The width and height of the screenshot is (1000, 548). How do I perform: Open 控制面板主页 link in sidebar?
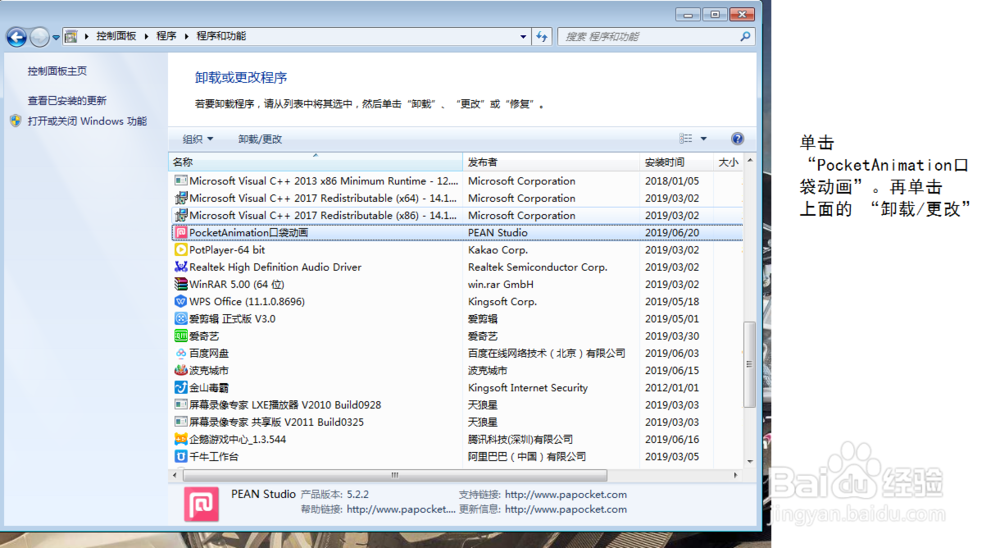click(x=57, y=71)
